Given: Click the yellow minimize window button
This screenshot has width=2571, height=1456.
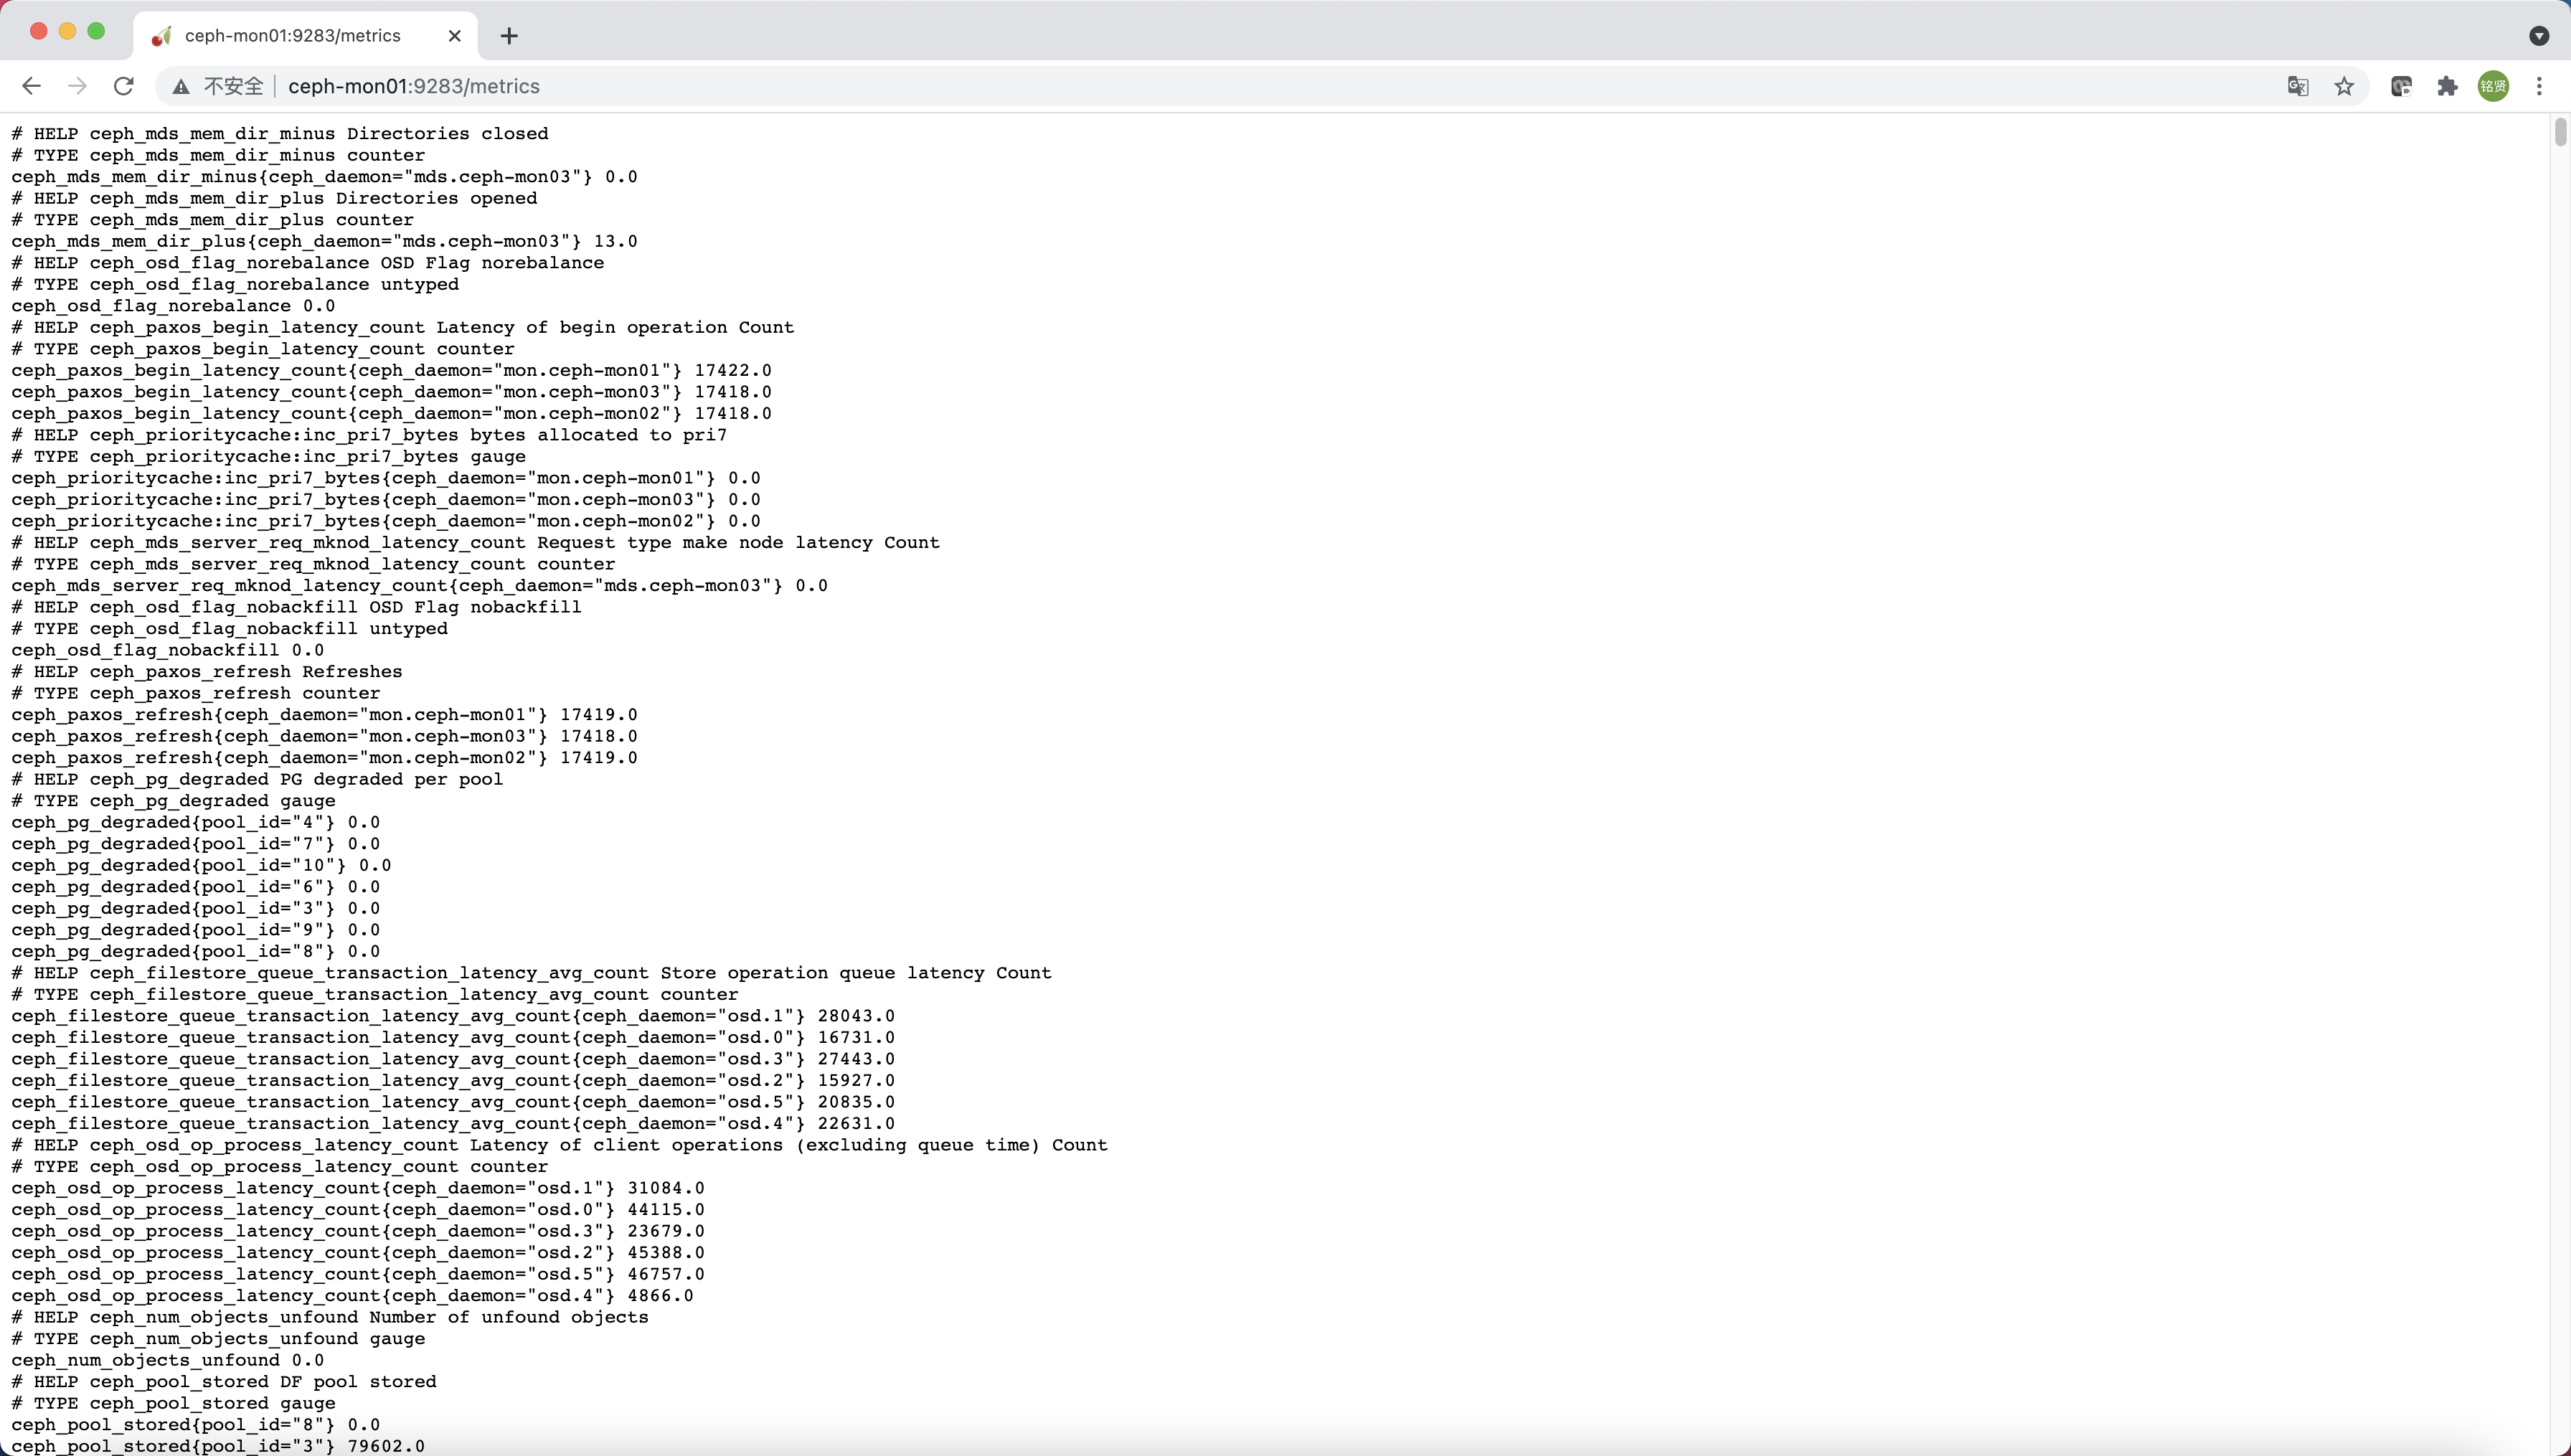Looking at the screenshot, I should coord(67,31).
